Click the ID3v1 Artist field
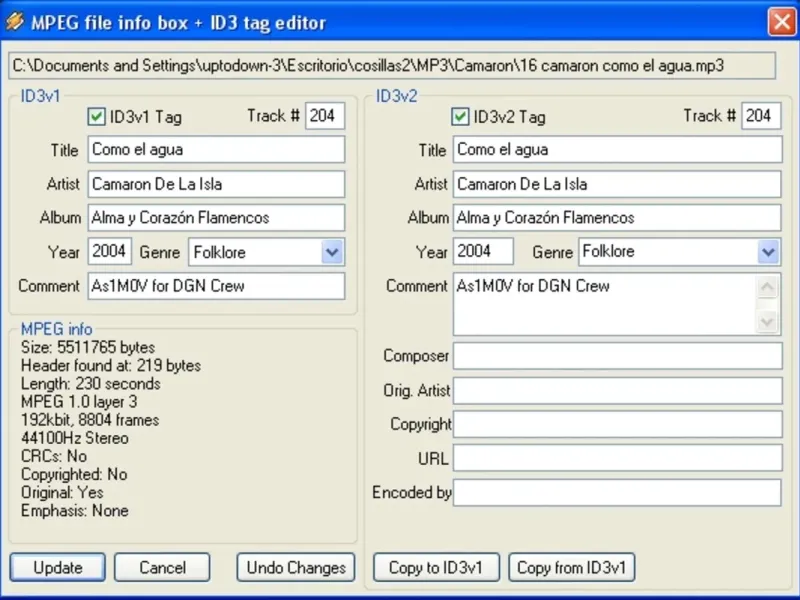 (216, 184)
